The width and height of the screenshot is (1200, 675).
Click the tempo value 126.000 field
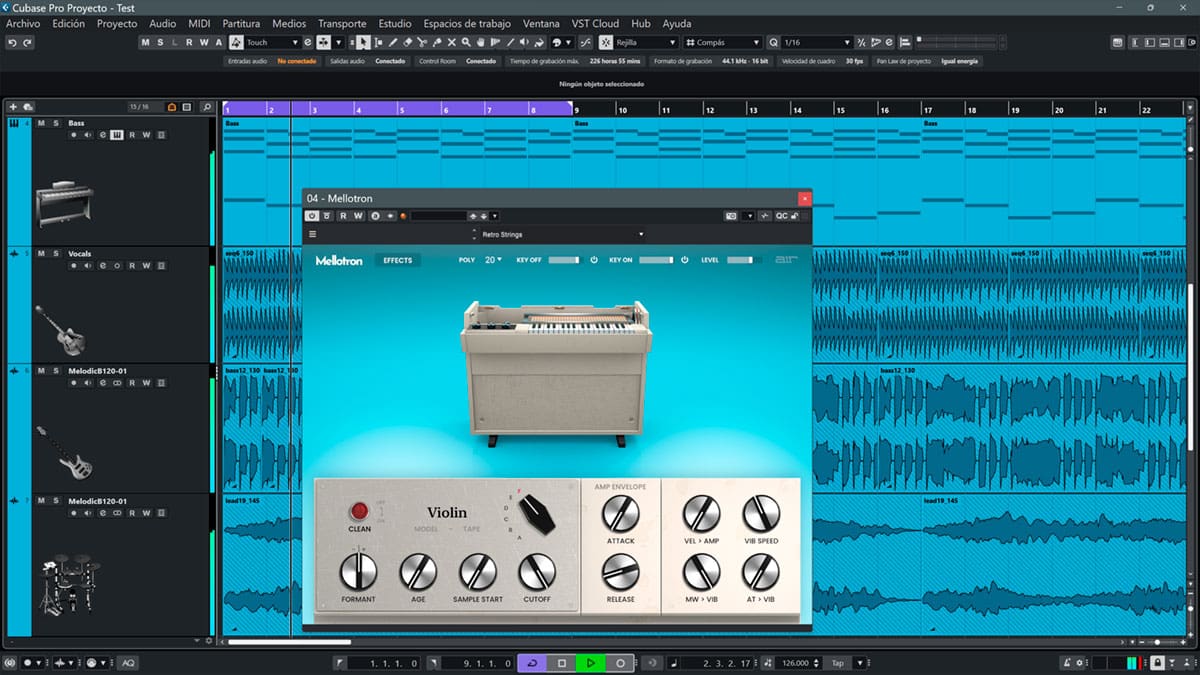pos(797,663)
